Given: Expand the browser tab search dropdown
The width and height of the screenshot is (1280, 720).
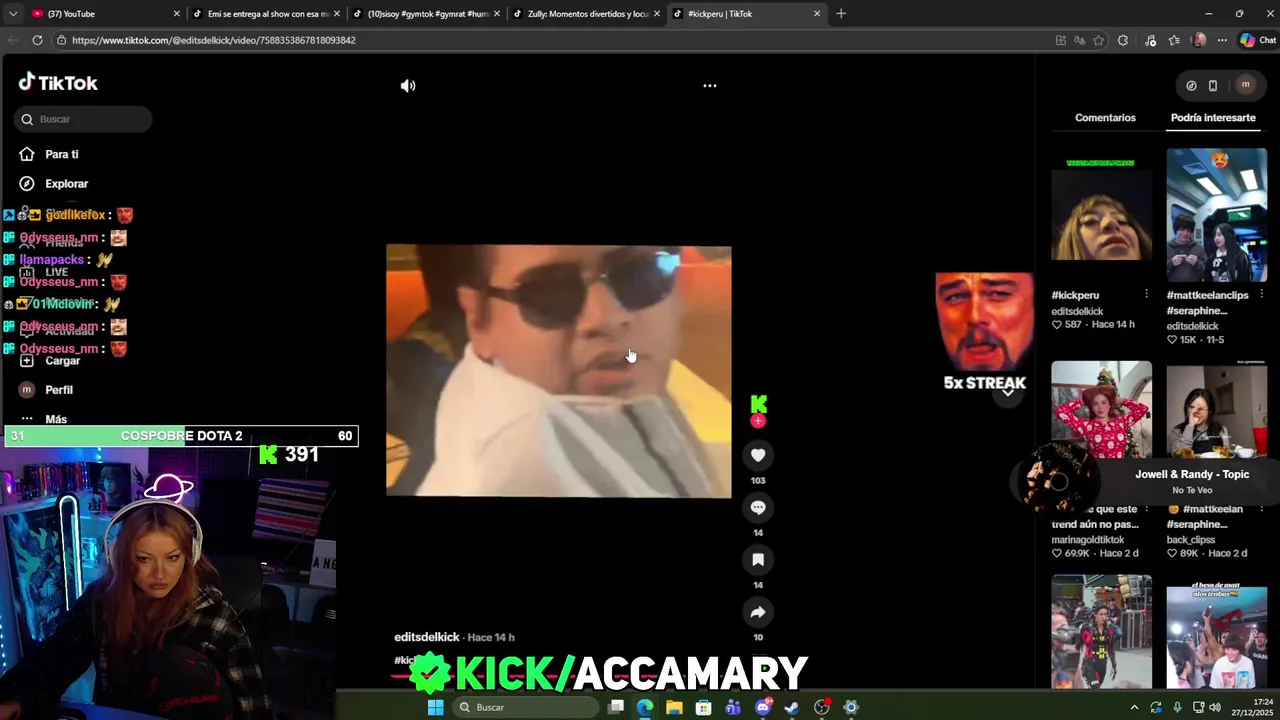Looking at the screenshot, I should point(12,14).
